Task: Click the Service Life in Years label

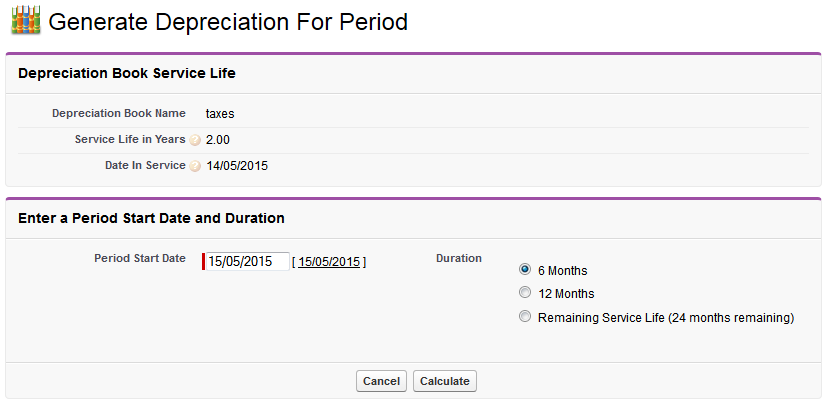Action: 130,139
